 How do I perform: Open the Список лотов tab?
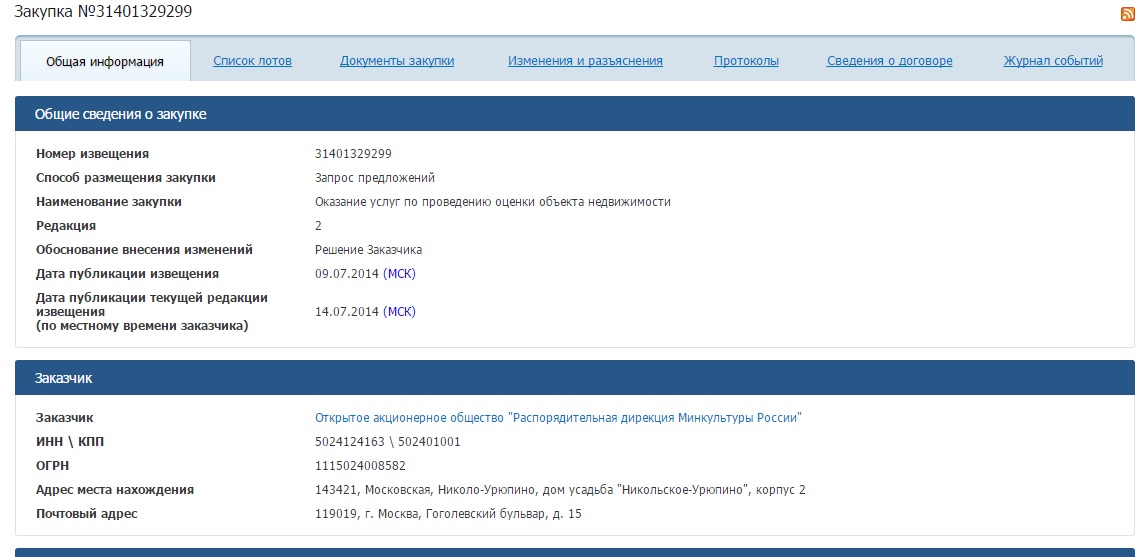coord(252,61)
